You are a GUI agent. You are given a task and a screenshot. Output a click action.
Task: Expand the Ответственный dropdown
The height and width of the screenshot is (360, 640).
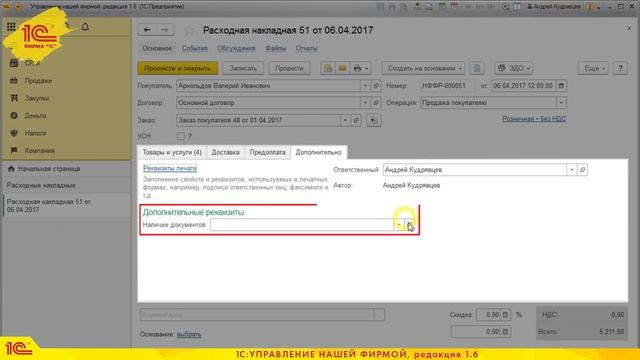(x=571, y=170)
